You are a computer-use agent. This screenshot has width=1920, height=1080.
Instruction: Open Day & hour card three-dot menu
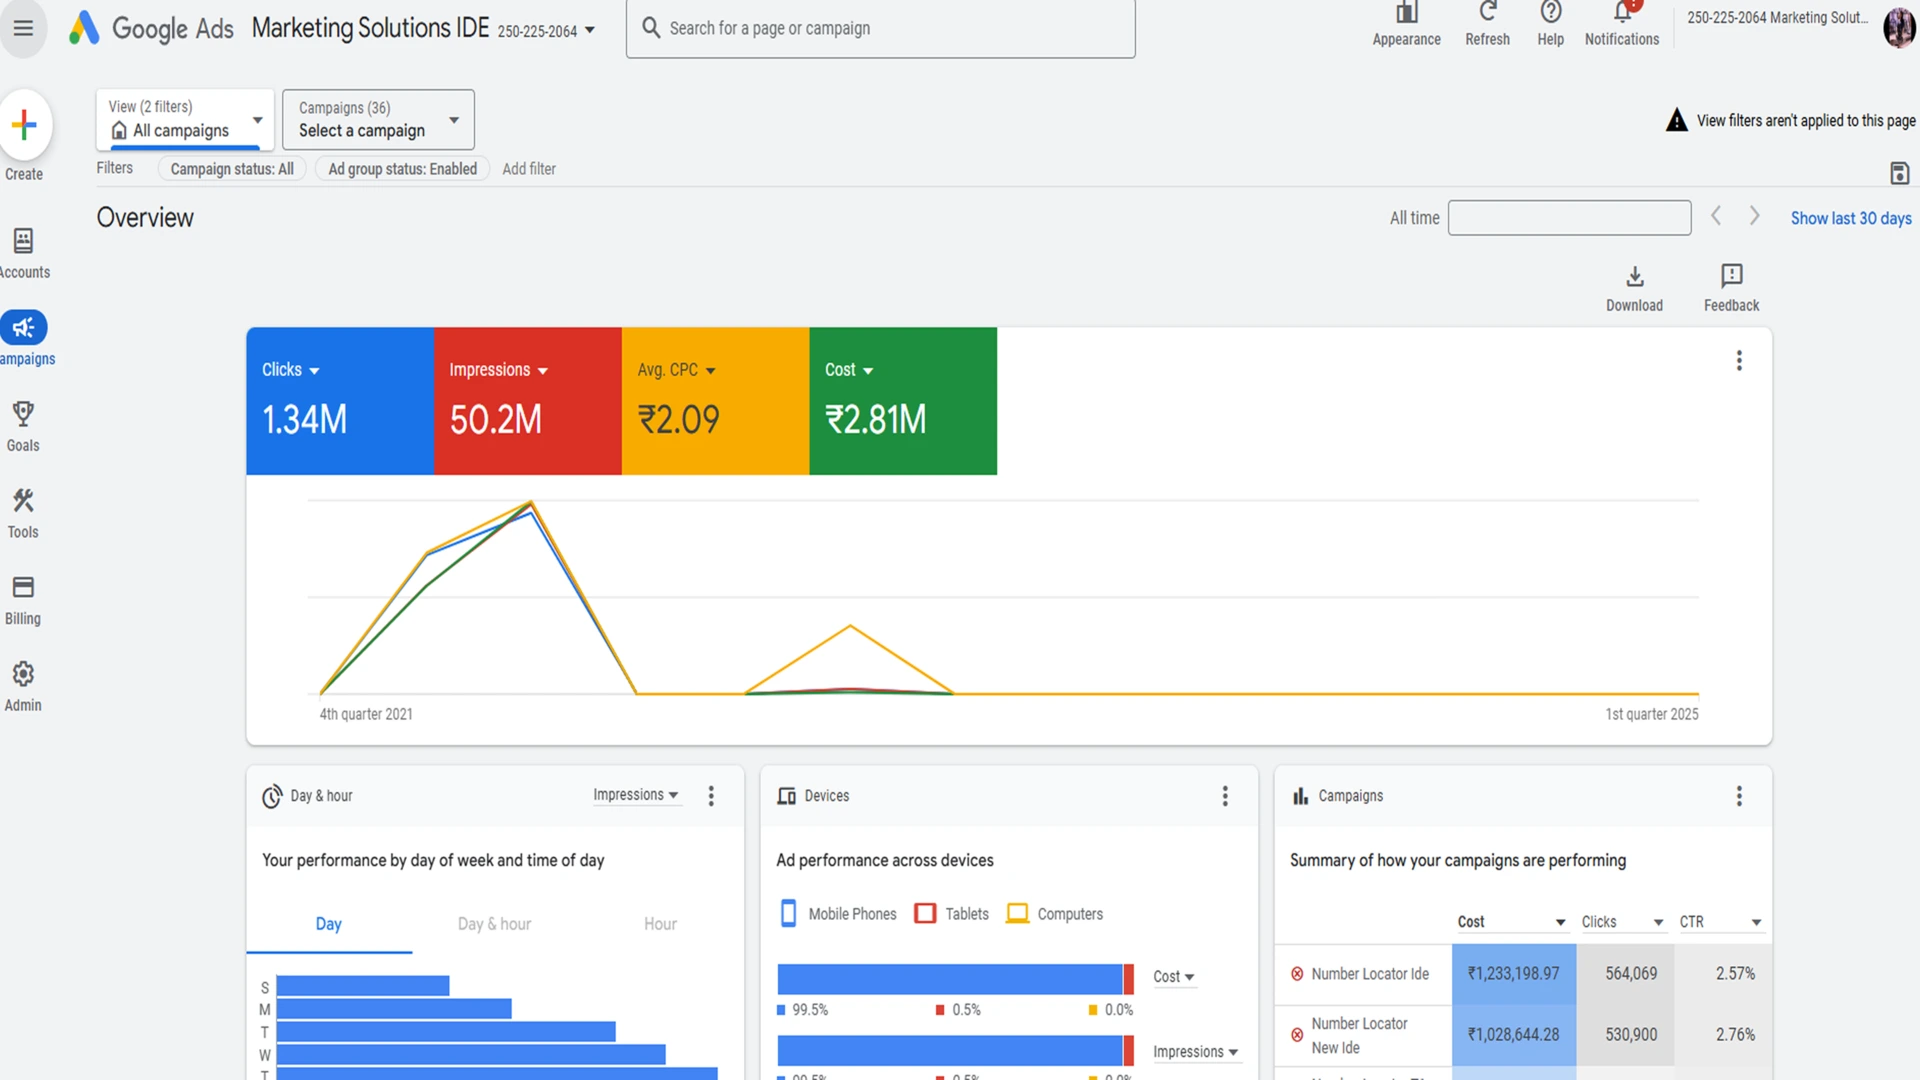pyautogui.click(x=711, y=796)
